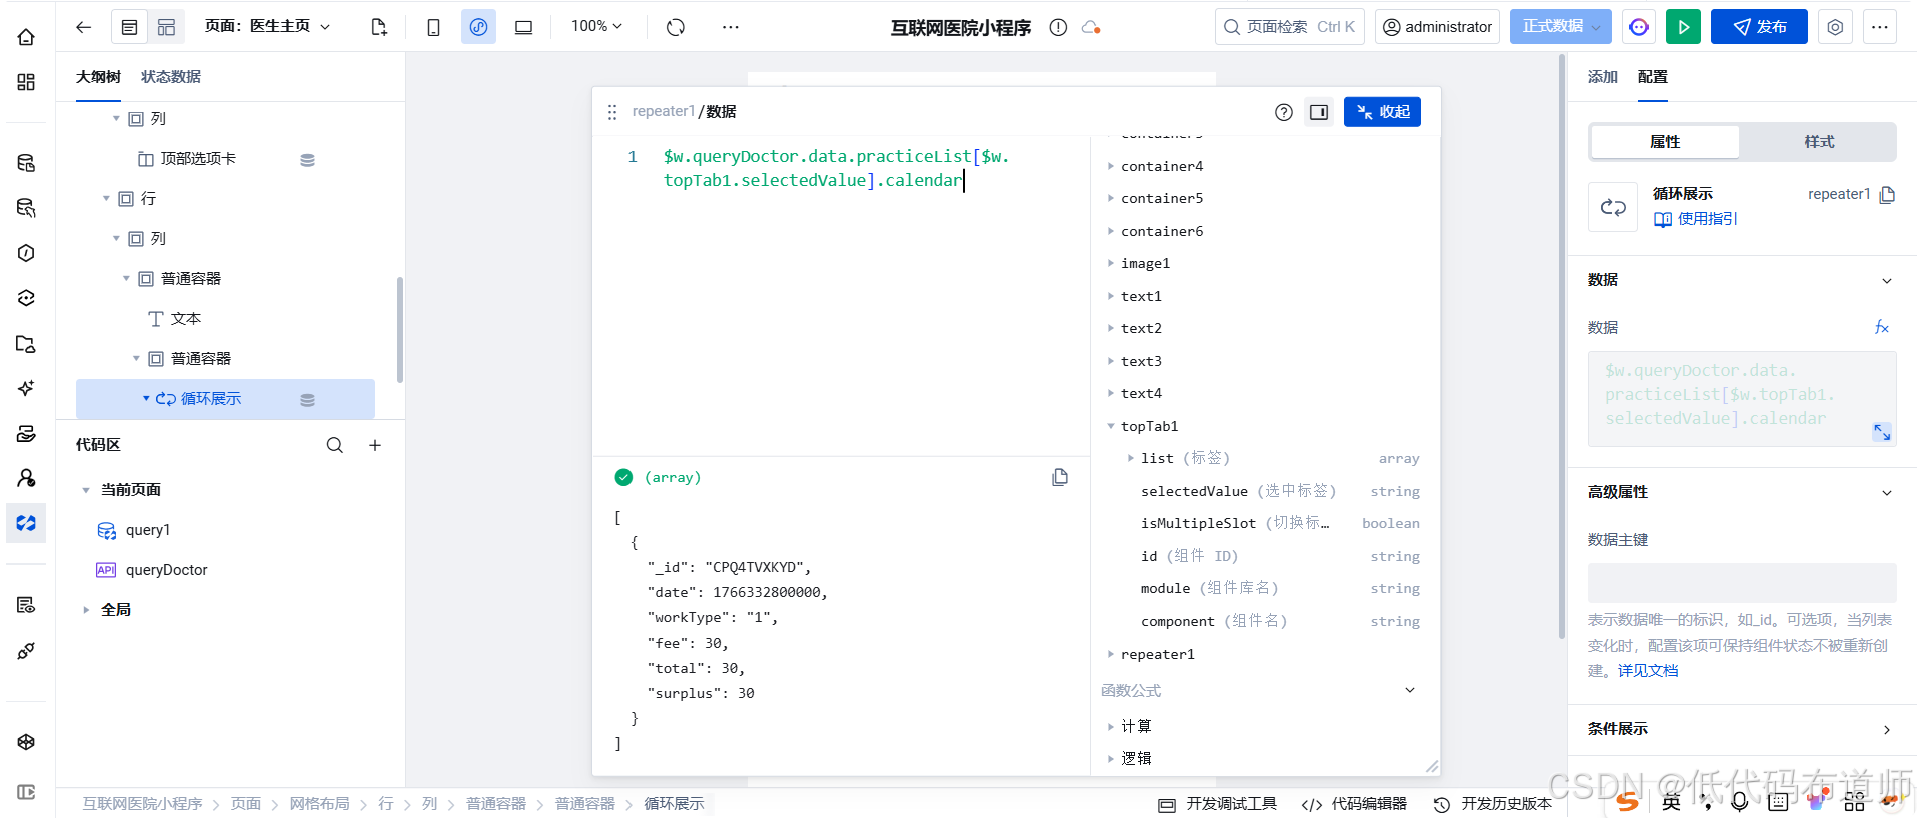Open the 使用指引 guide link
Image resolution: width=1917 pixels, height=818 pixels.
(1696, 219)
